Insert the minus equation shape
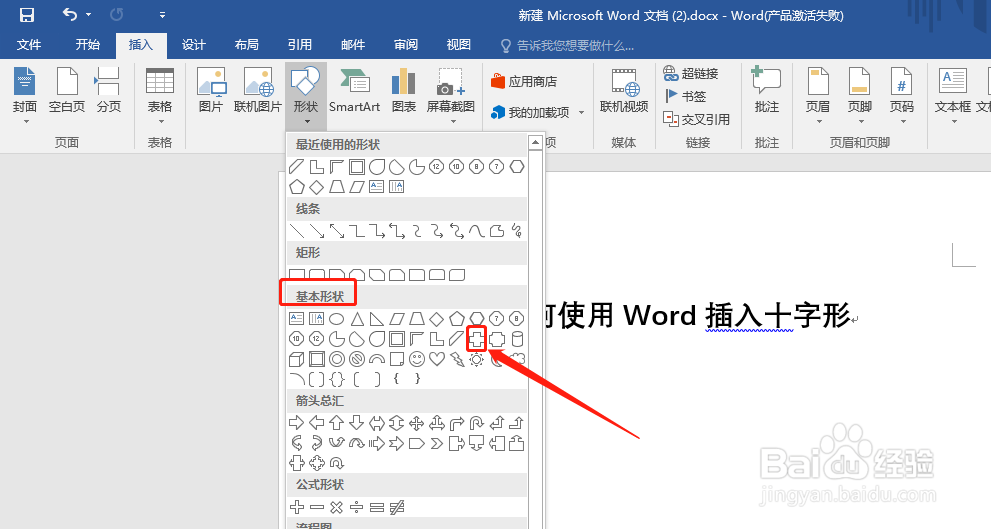The height and width of the screenshot is (529, 991). point(317,507)
